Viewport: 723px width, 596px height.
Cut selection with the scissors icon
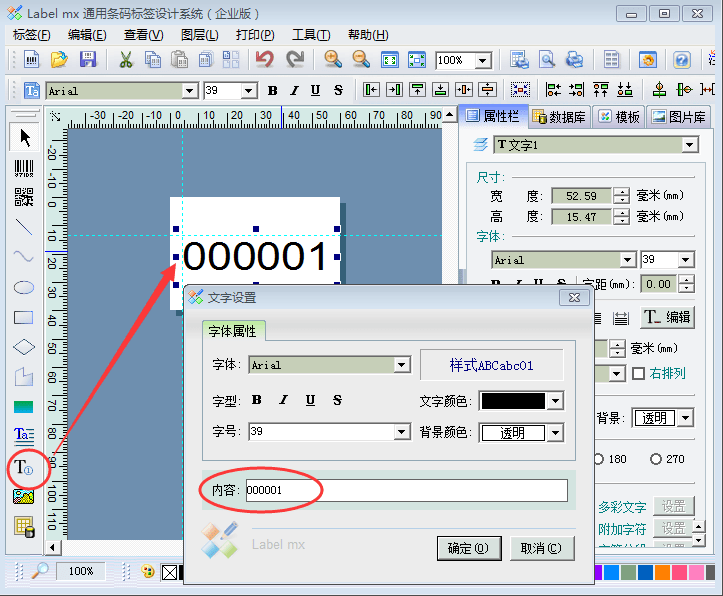click(x=125, y=60)
